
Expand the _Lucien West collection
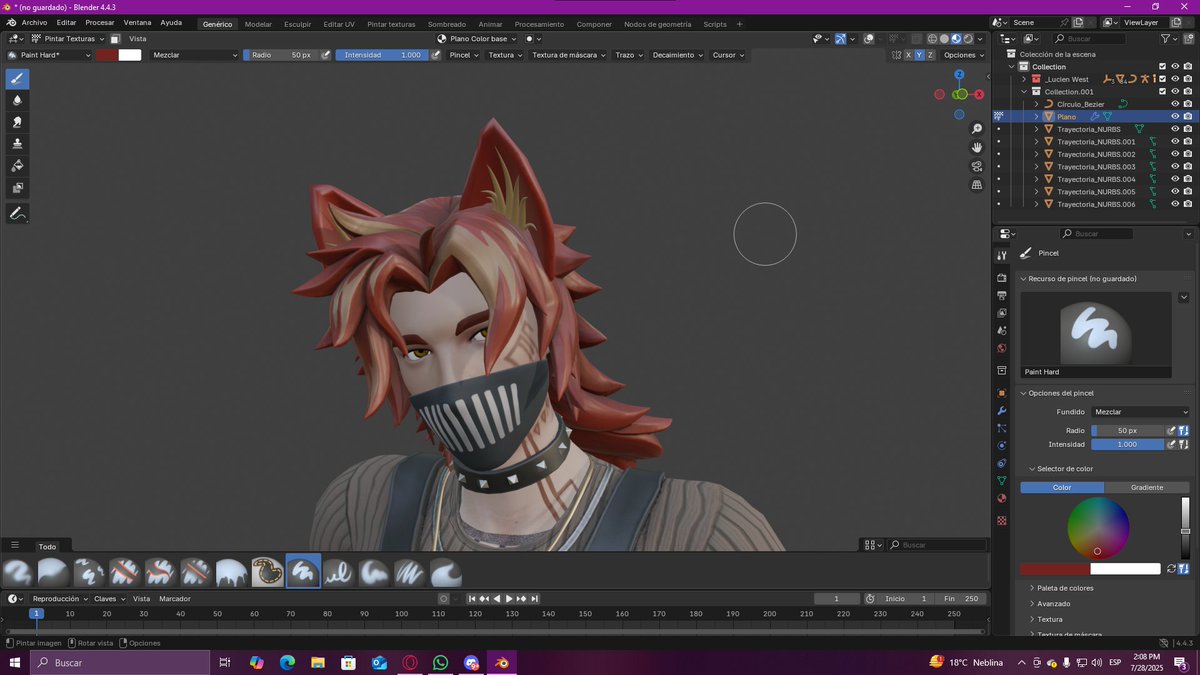1024,79
